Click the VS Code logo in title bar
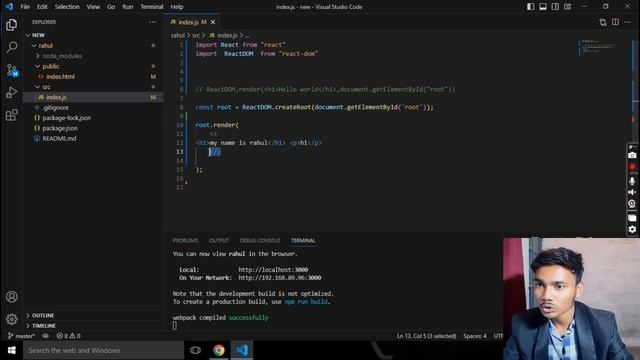Screen dimensions: 640x360 pyautogui.click(x=9, y=7)
